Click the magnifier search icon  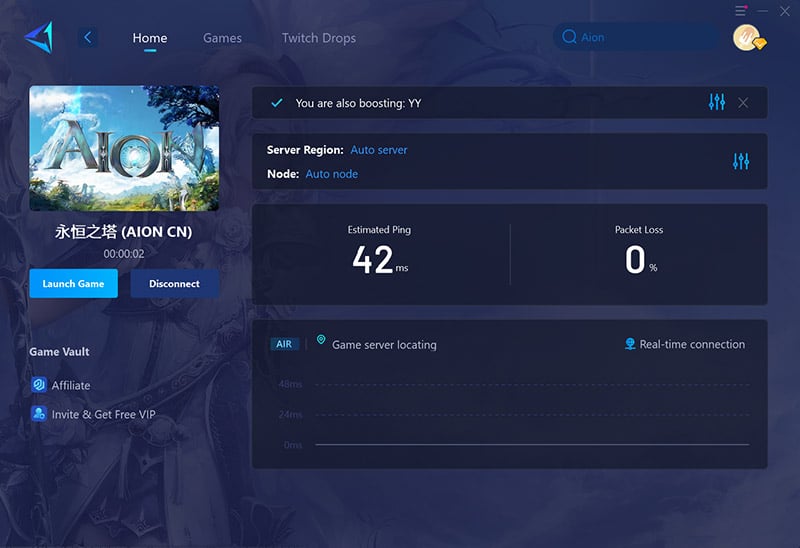pyautogui.click(x=569, y=37)
